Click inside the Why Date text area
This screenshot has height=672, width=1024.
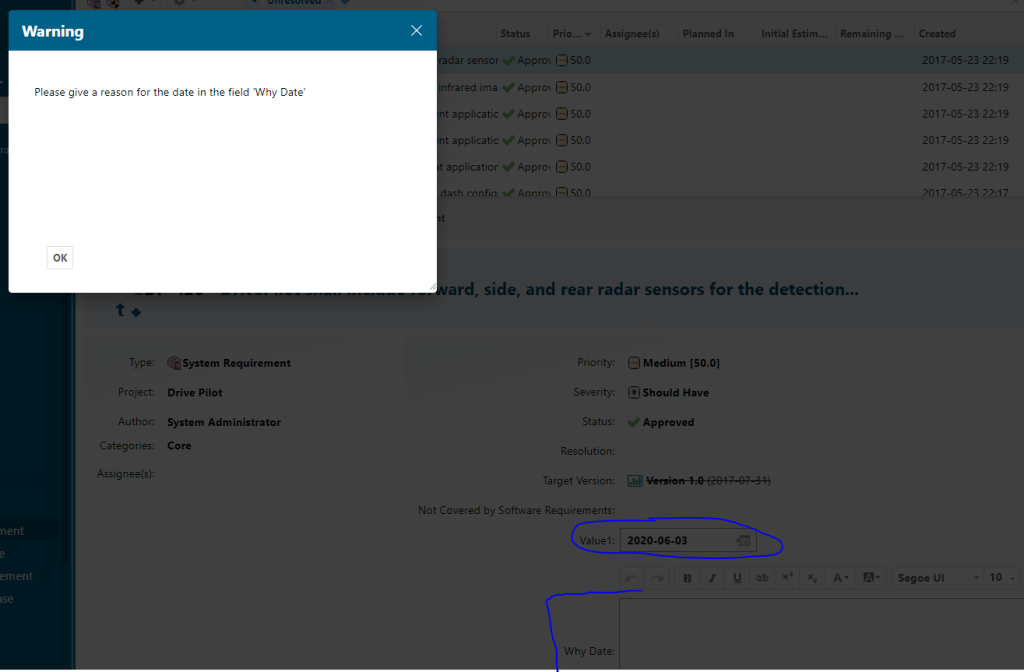(820, 635)
